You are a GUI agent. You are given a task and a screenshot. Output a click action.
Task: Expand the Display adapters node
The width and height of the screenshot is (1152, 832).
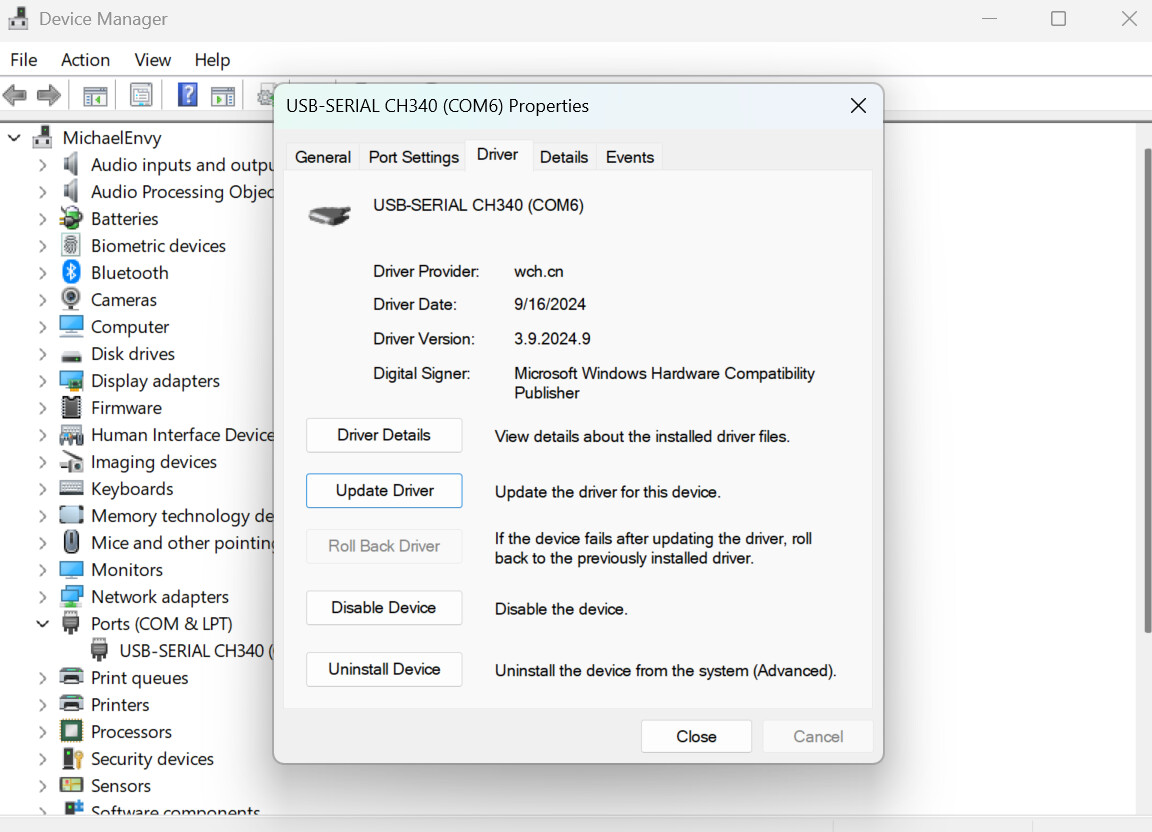(x=42, y=380)
